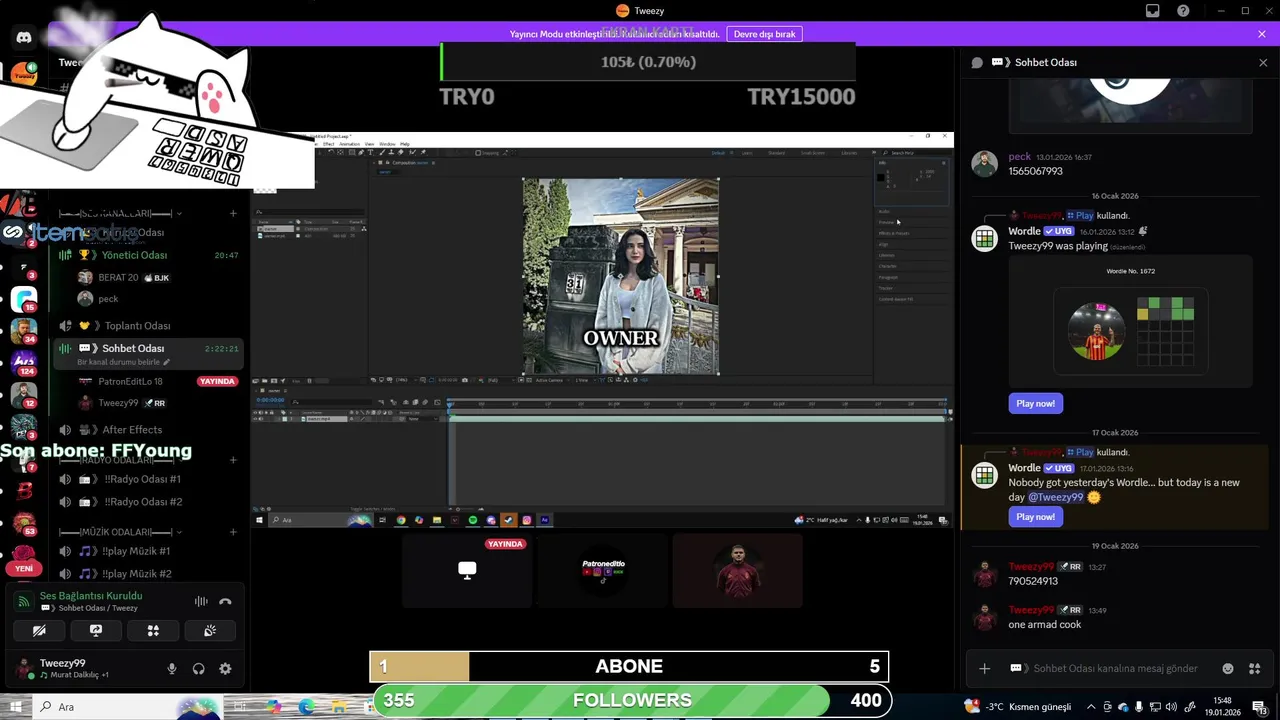Open the Wordle No. 1672 result card
Image resolution: width=1280 pixels, height=720 pixels.
tap(1130, 320)
